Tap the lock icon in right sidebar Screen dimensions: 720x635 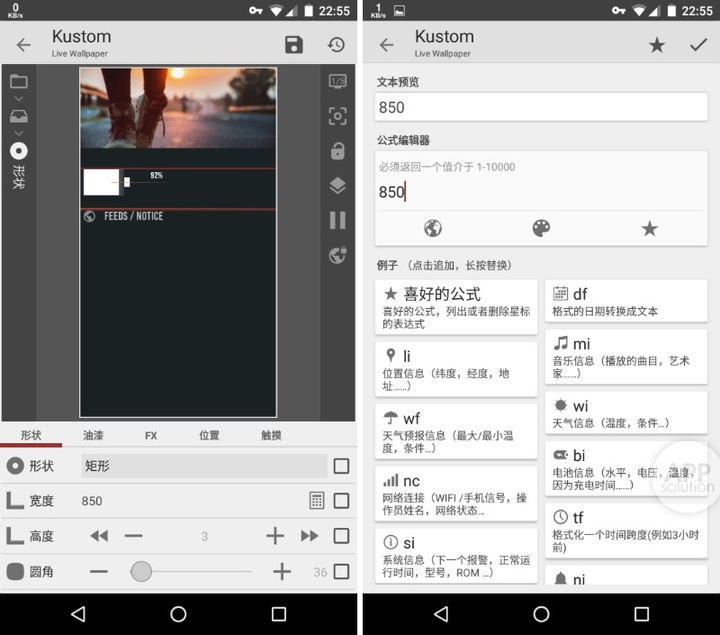[x=338, y=151]
